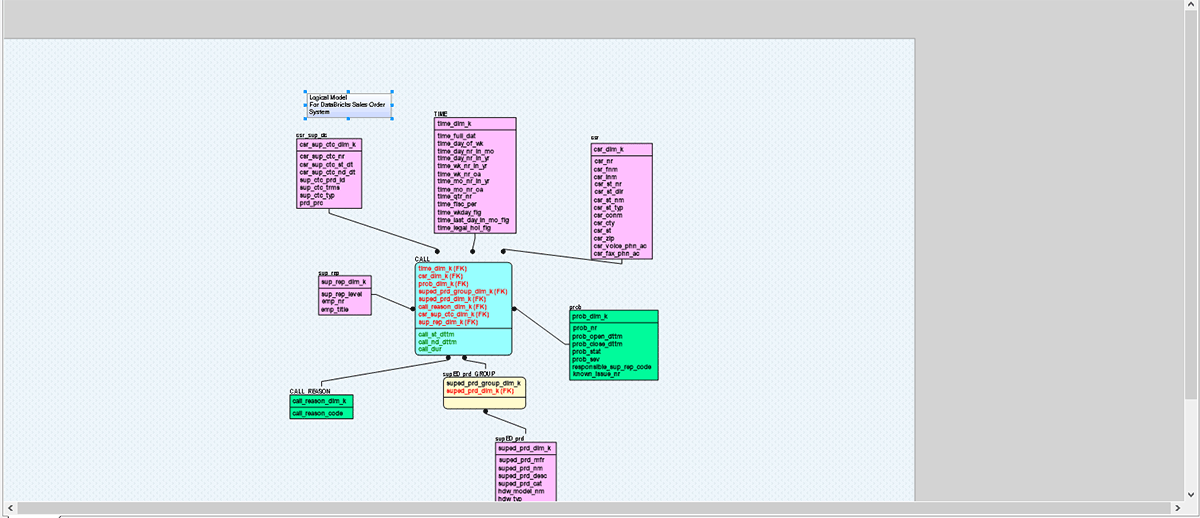
Task: Click the horizontal scrollbar left arrow
Action: [9, 509]
